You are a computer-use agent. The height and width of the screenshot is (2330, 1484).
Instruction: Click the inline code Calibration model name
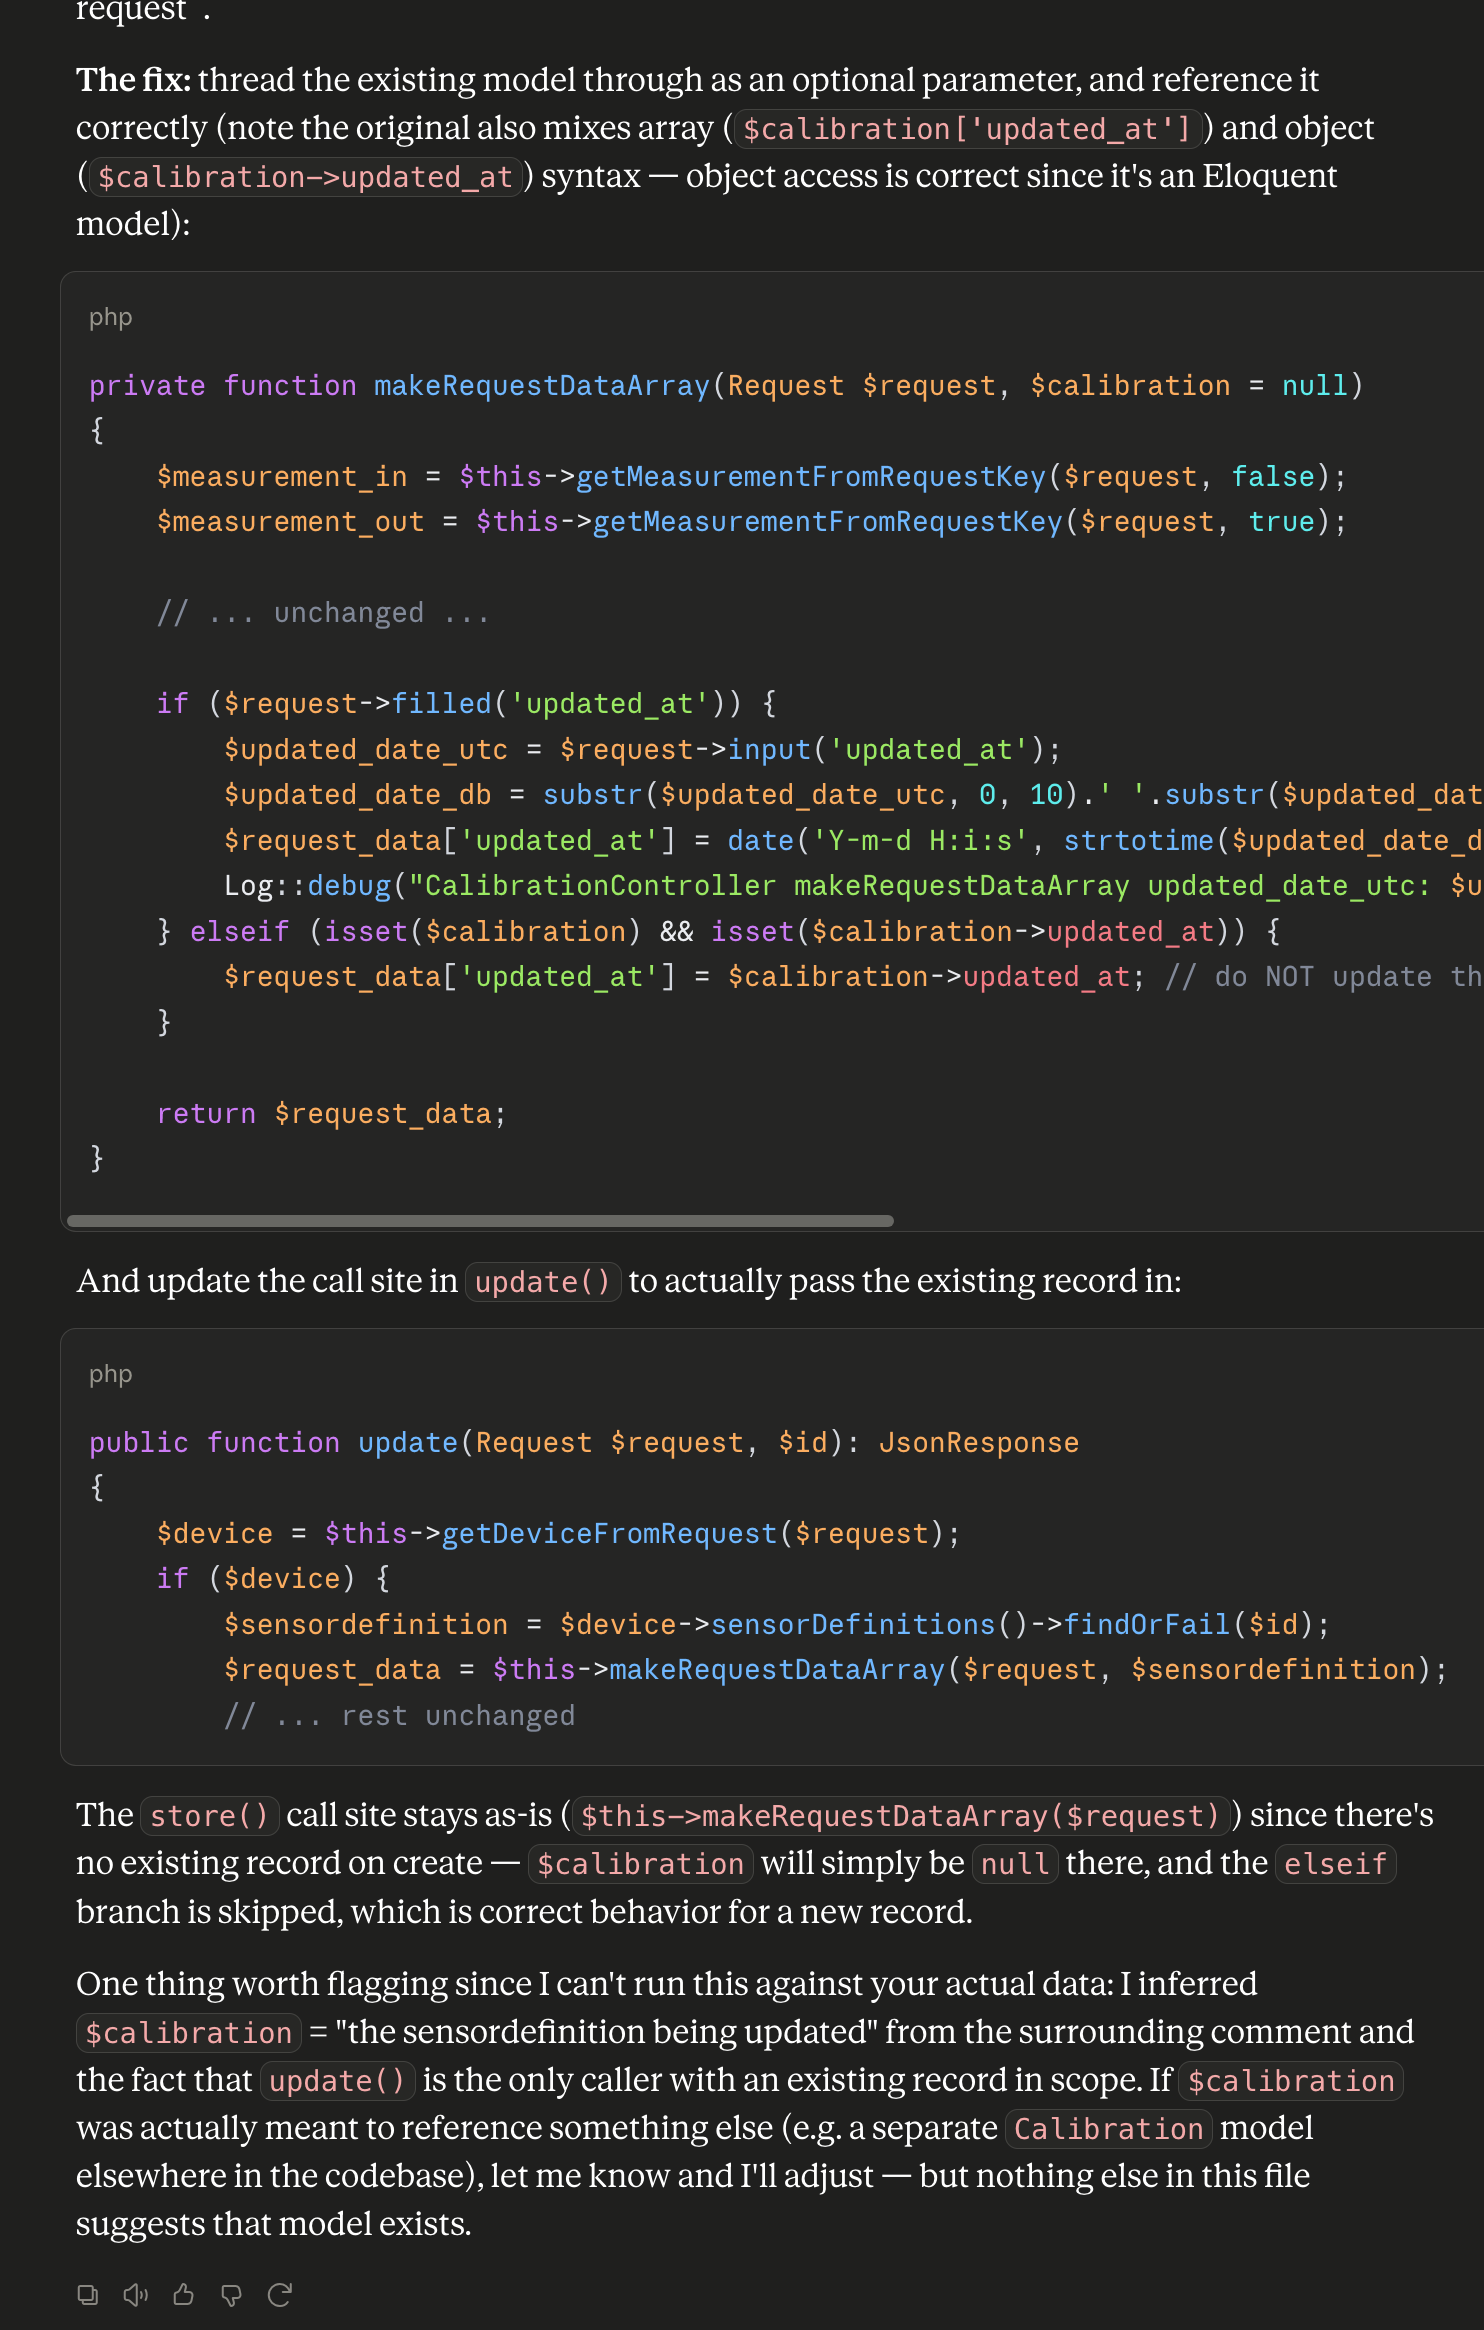click(x=1108, y=2129)
